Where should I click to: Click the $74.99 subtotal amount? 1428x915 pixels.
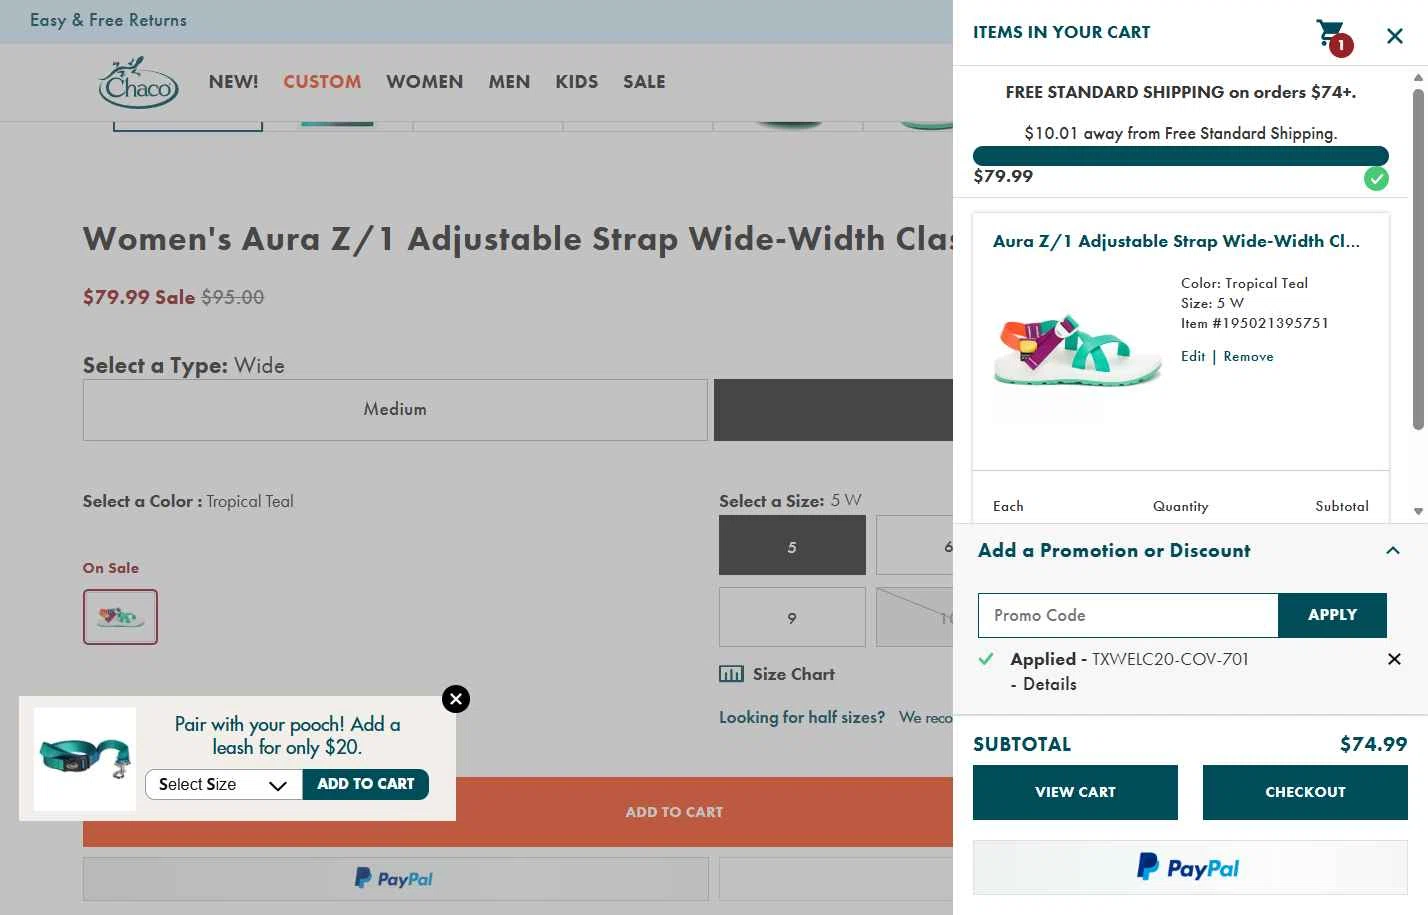(x=1373, y=744)
